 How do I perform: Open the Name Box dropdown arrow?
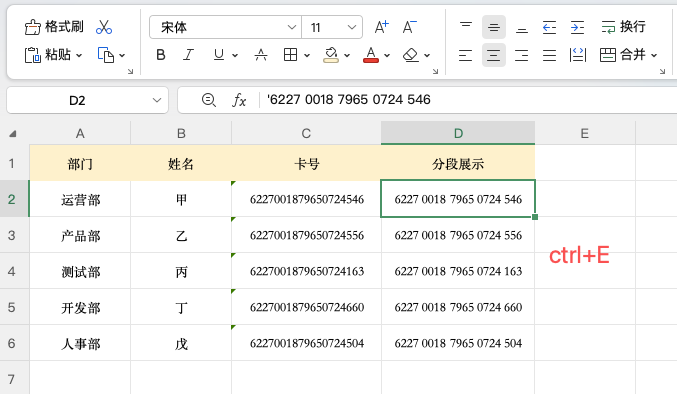(156, 101)
